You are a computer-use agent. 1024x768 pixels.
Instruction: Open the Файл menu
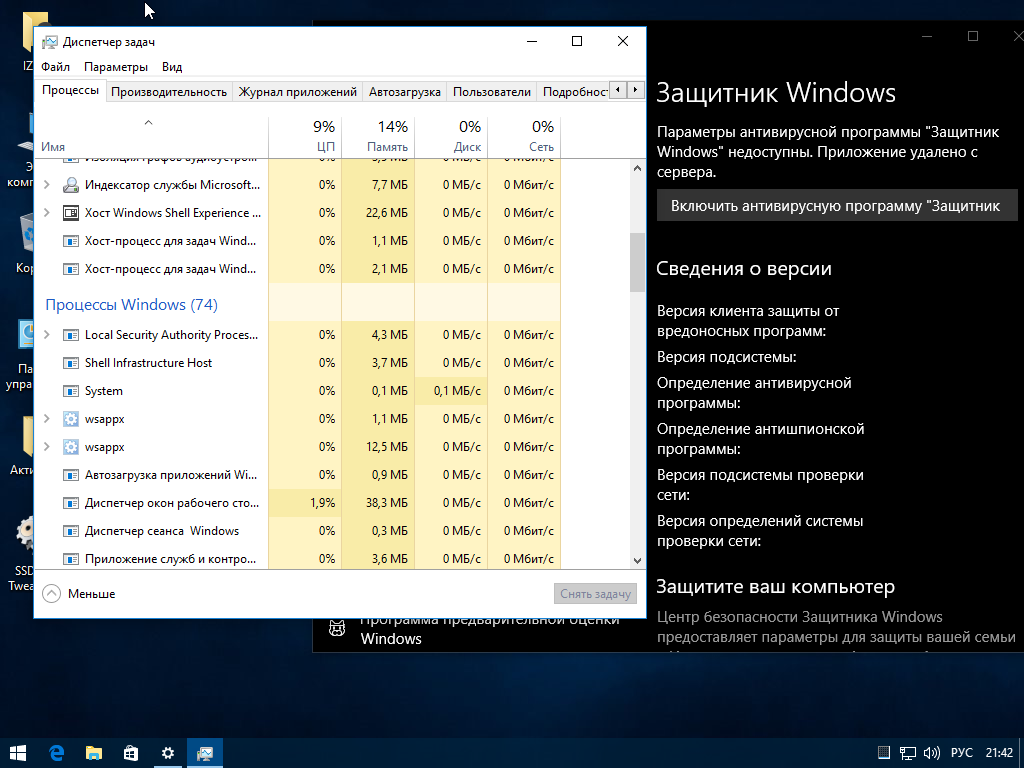pyautogui.click(x=56, y=67)
